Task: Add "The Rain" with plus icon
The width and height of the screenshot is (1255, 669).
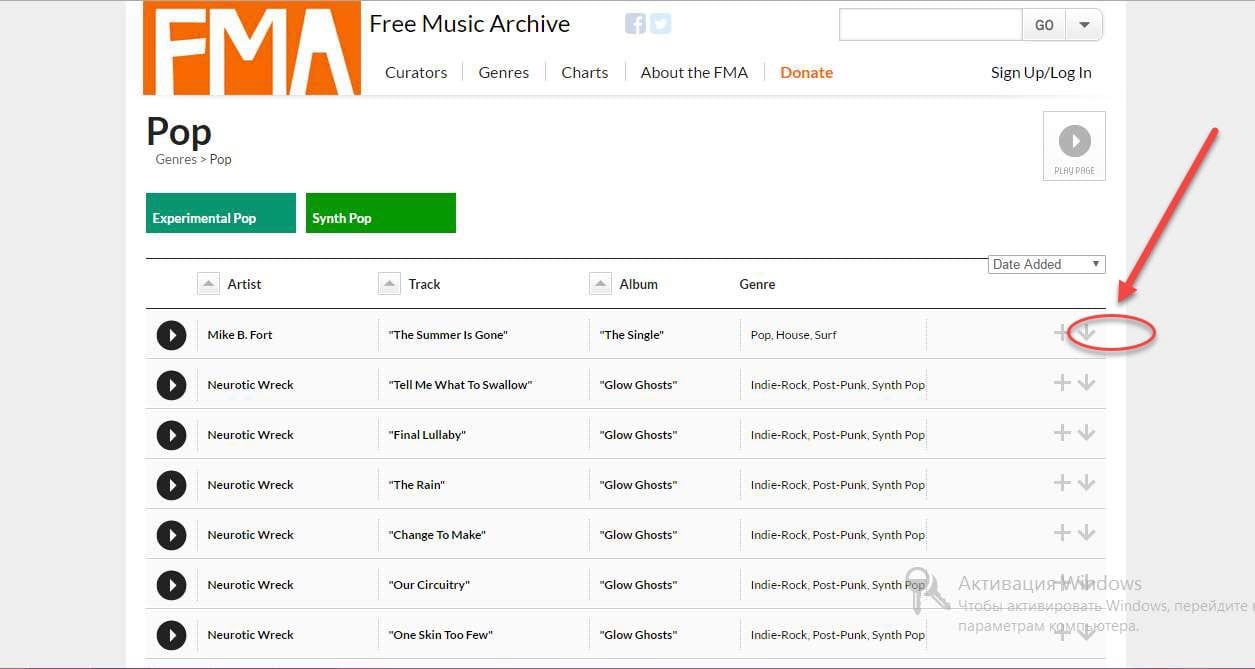Action: [x=1062, y=483]
